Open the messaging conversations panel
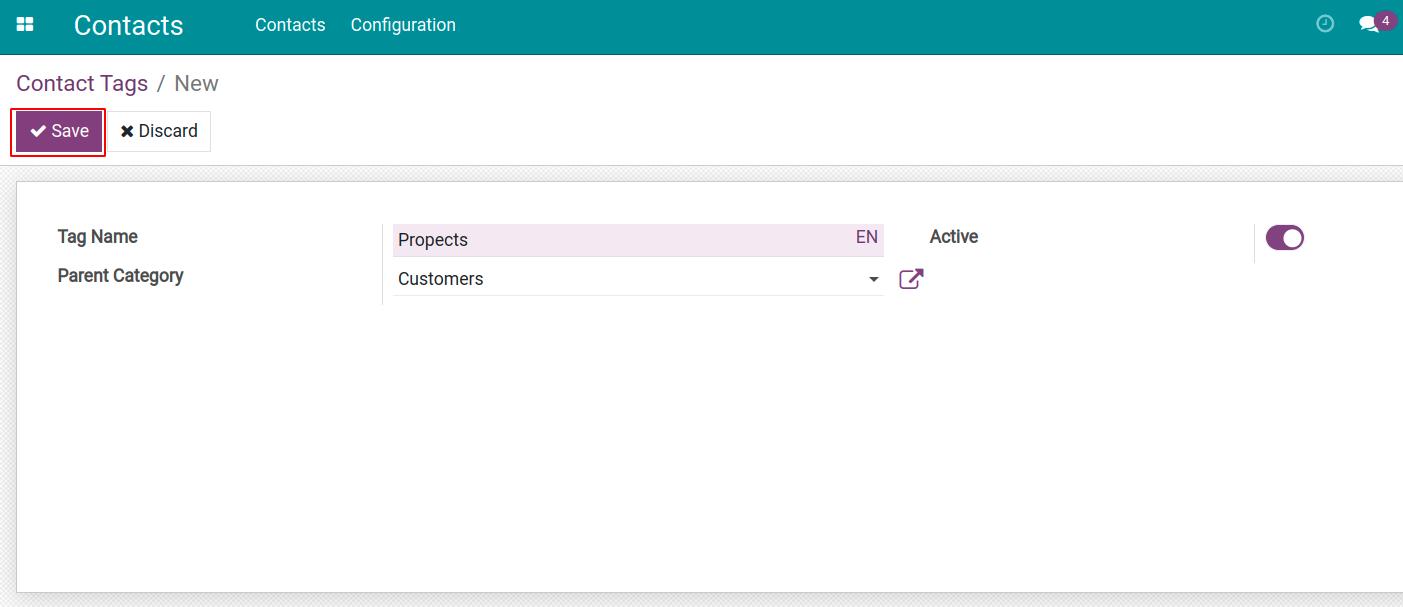This screenshot has height=607, width=1403. [x=1368, y=24]
